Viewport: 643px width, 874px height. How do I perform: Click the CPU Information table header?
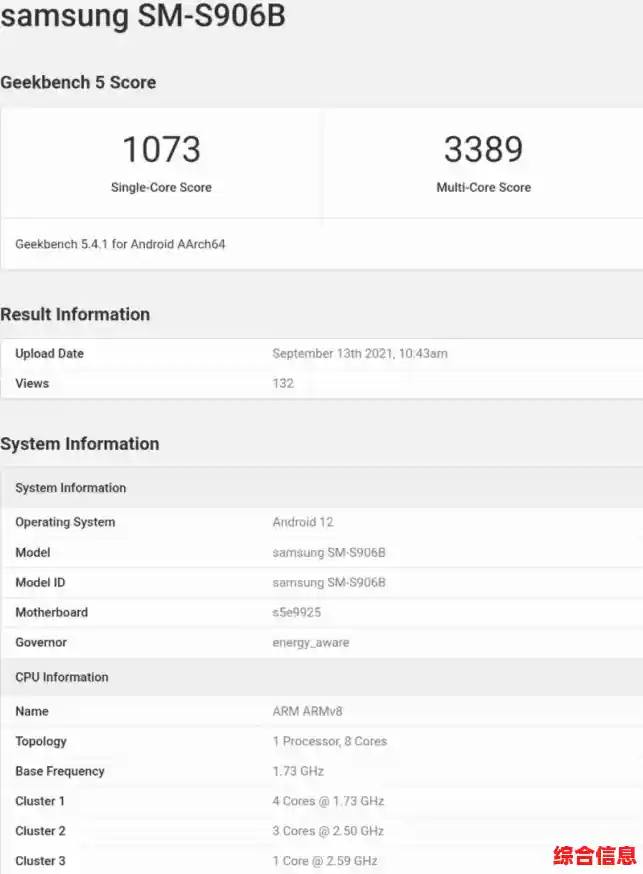point(62,677)
